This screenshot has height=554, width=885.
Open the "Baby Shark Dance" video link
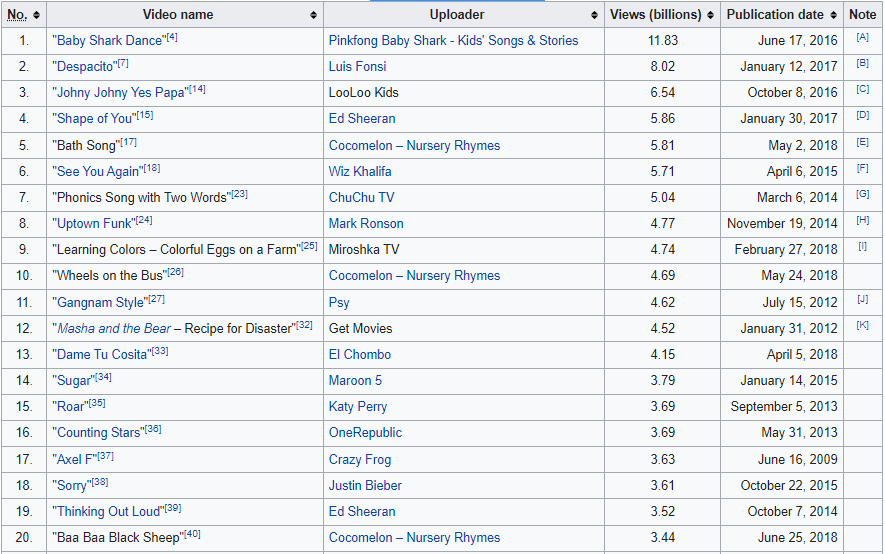109,41
